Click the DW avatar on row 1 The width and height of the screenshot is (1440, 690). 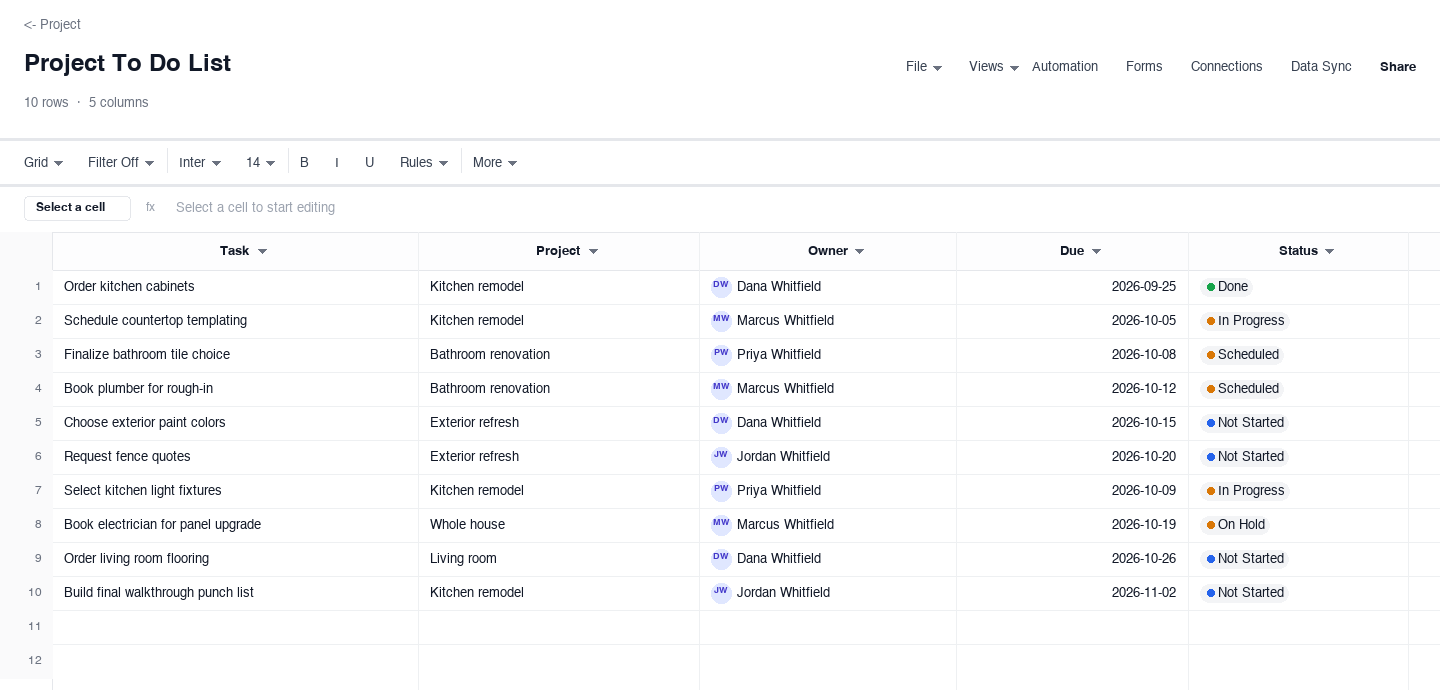click(721, 287)
